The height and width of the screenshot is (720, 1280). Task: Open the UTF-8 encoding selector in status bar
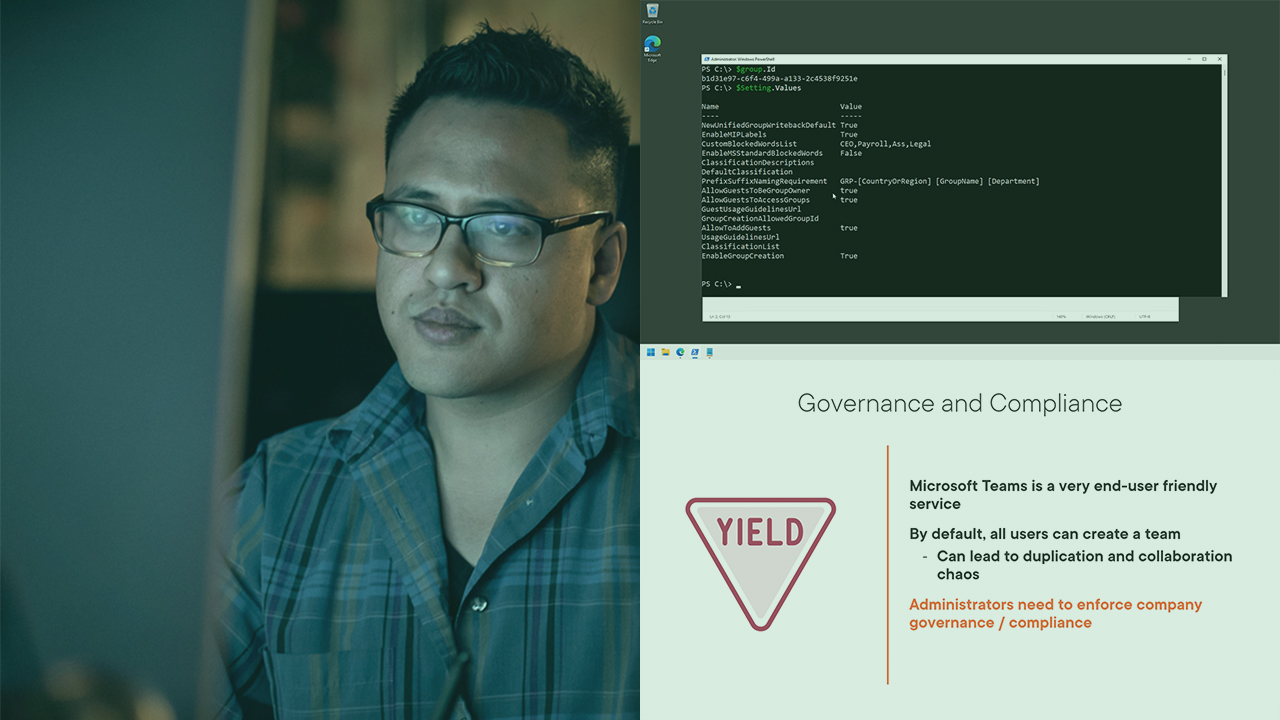coord(1144,317)
